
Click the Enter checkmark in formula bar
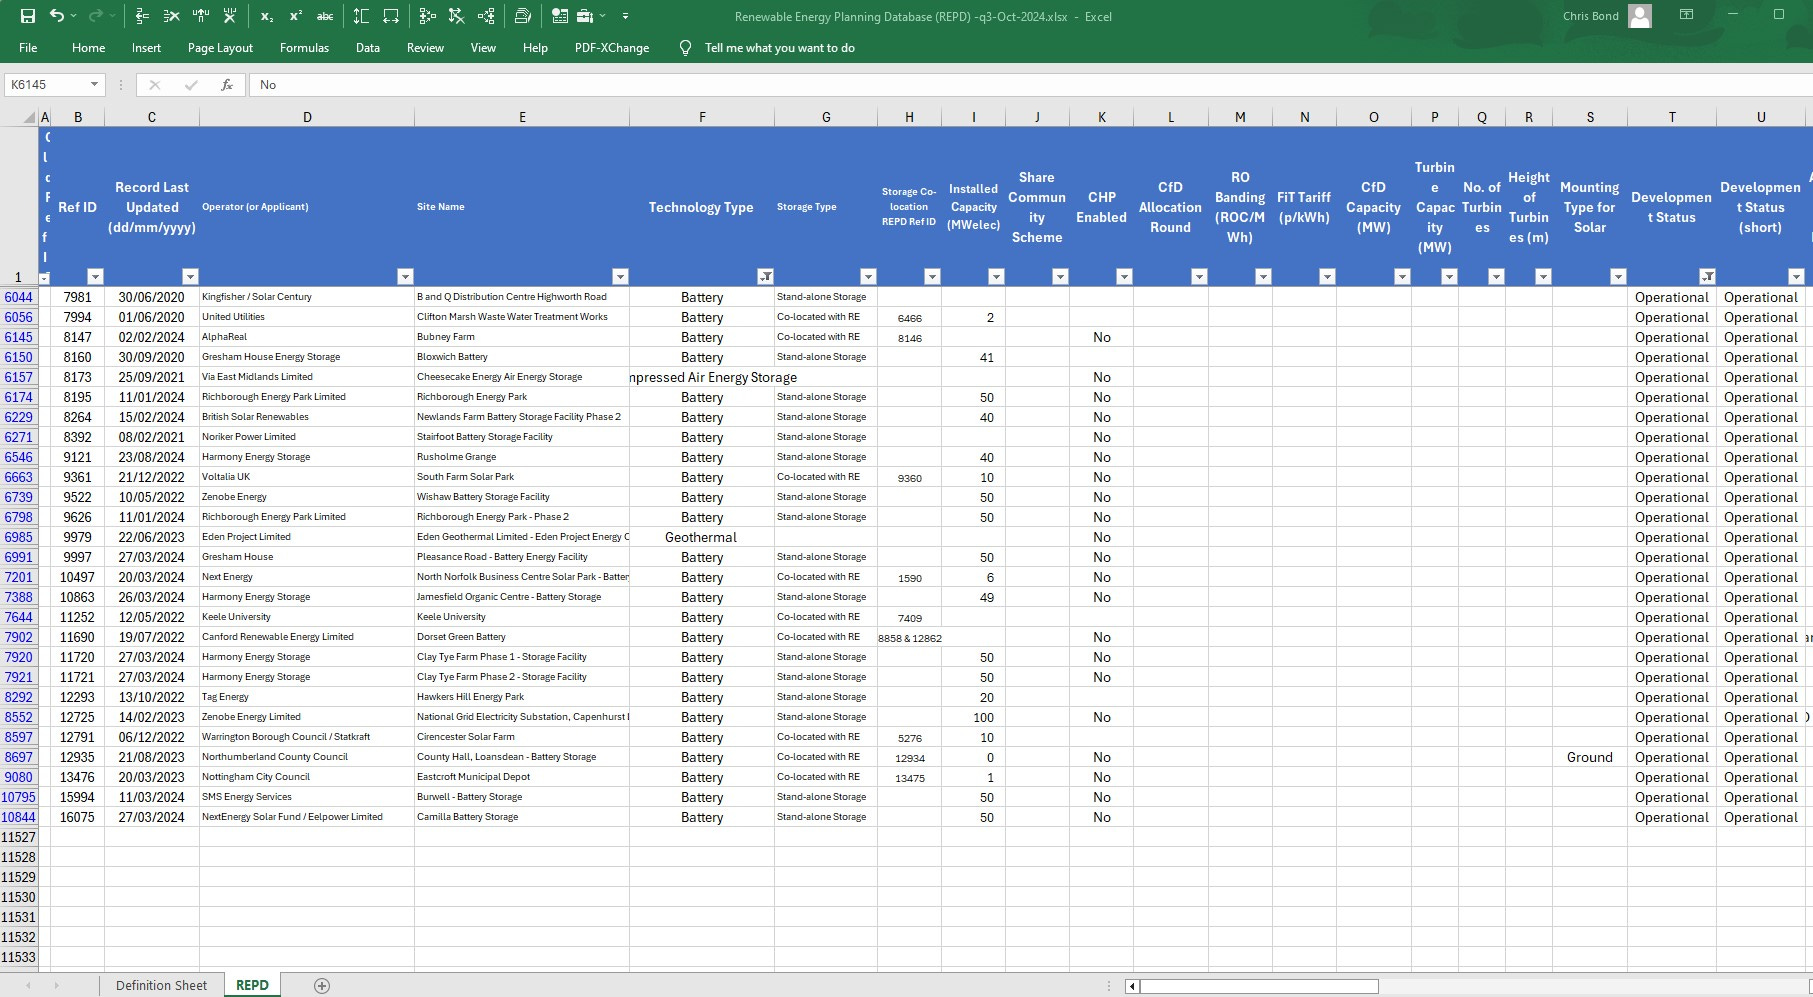(x=191, y=85)
